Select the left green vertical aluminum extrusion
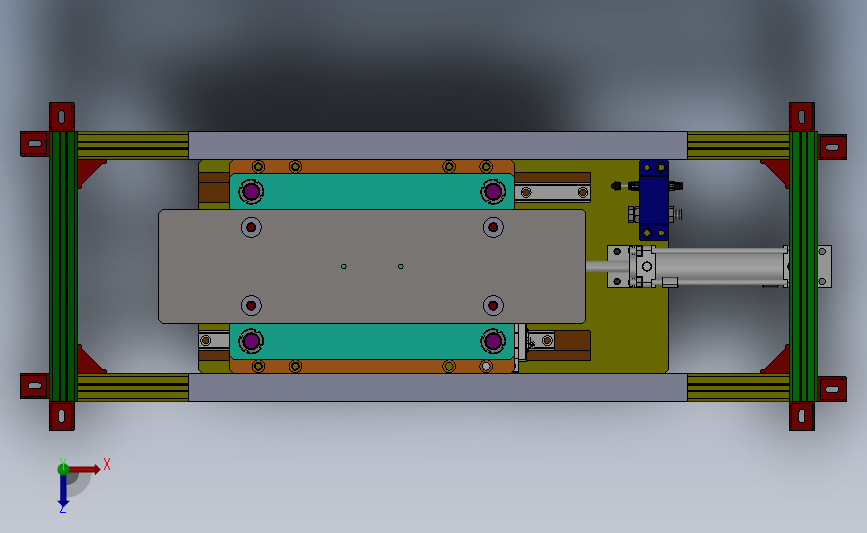 (x=63, y=266)
